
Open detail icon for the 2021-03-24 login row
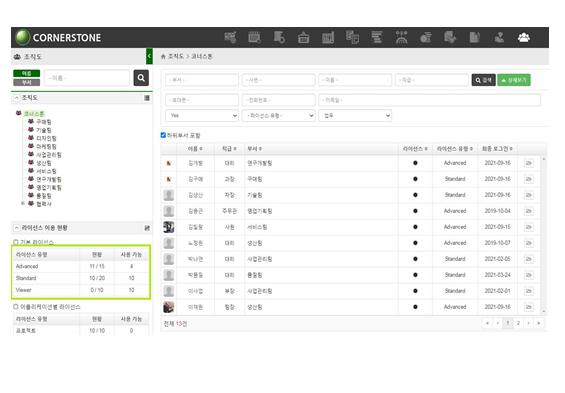529,275
